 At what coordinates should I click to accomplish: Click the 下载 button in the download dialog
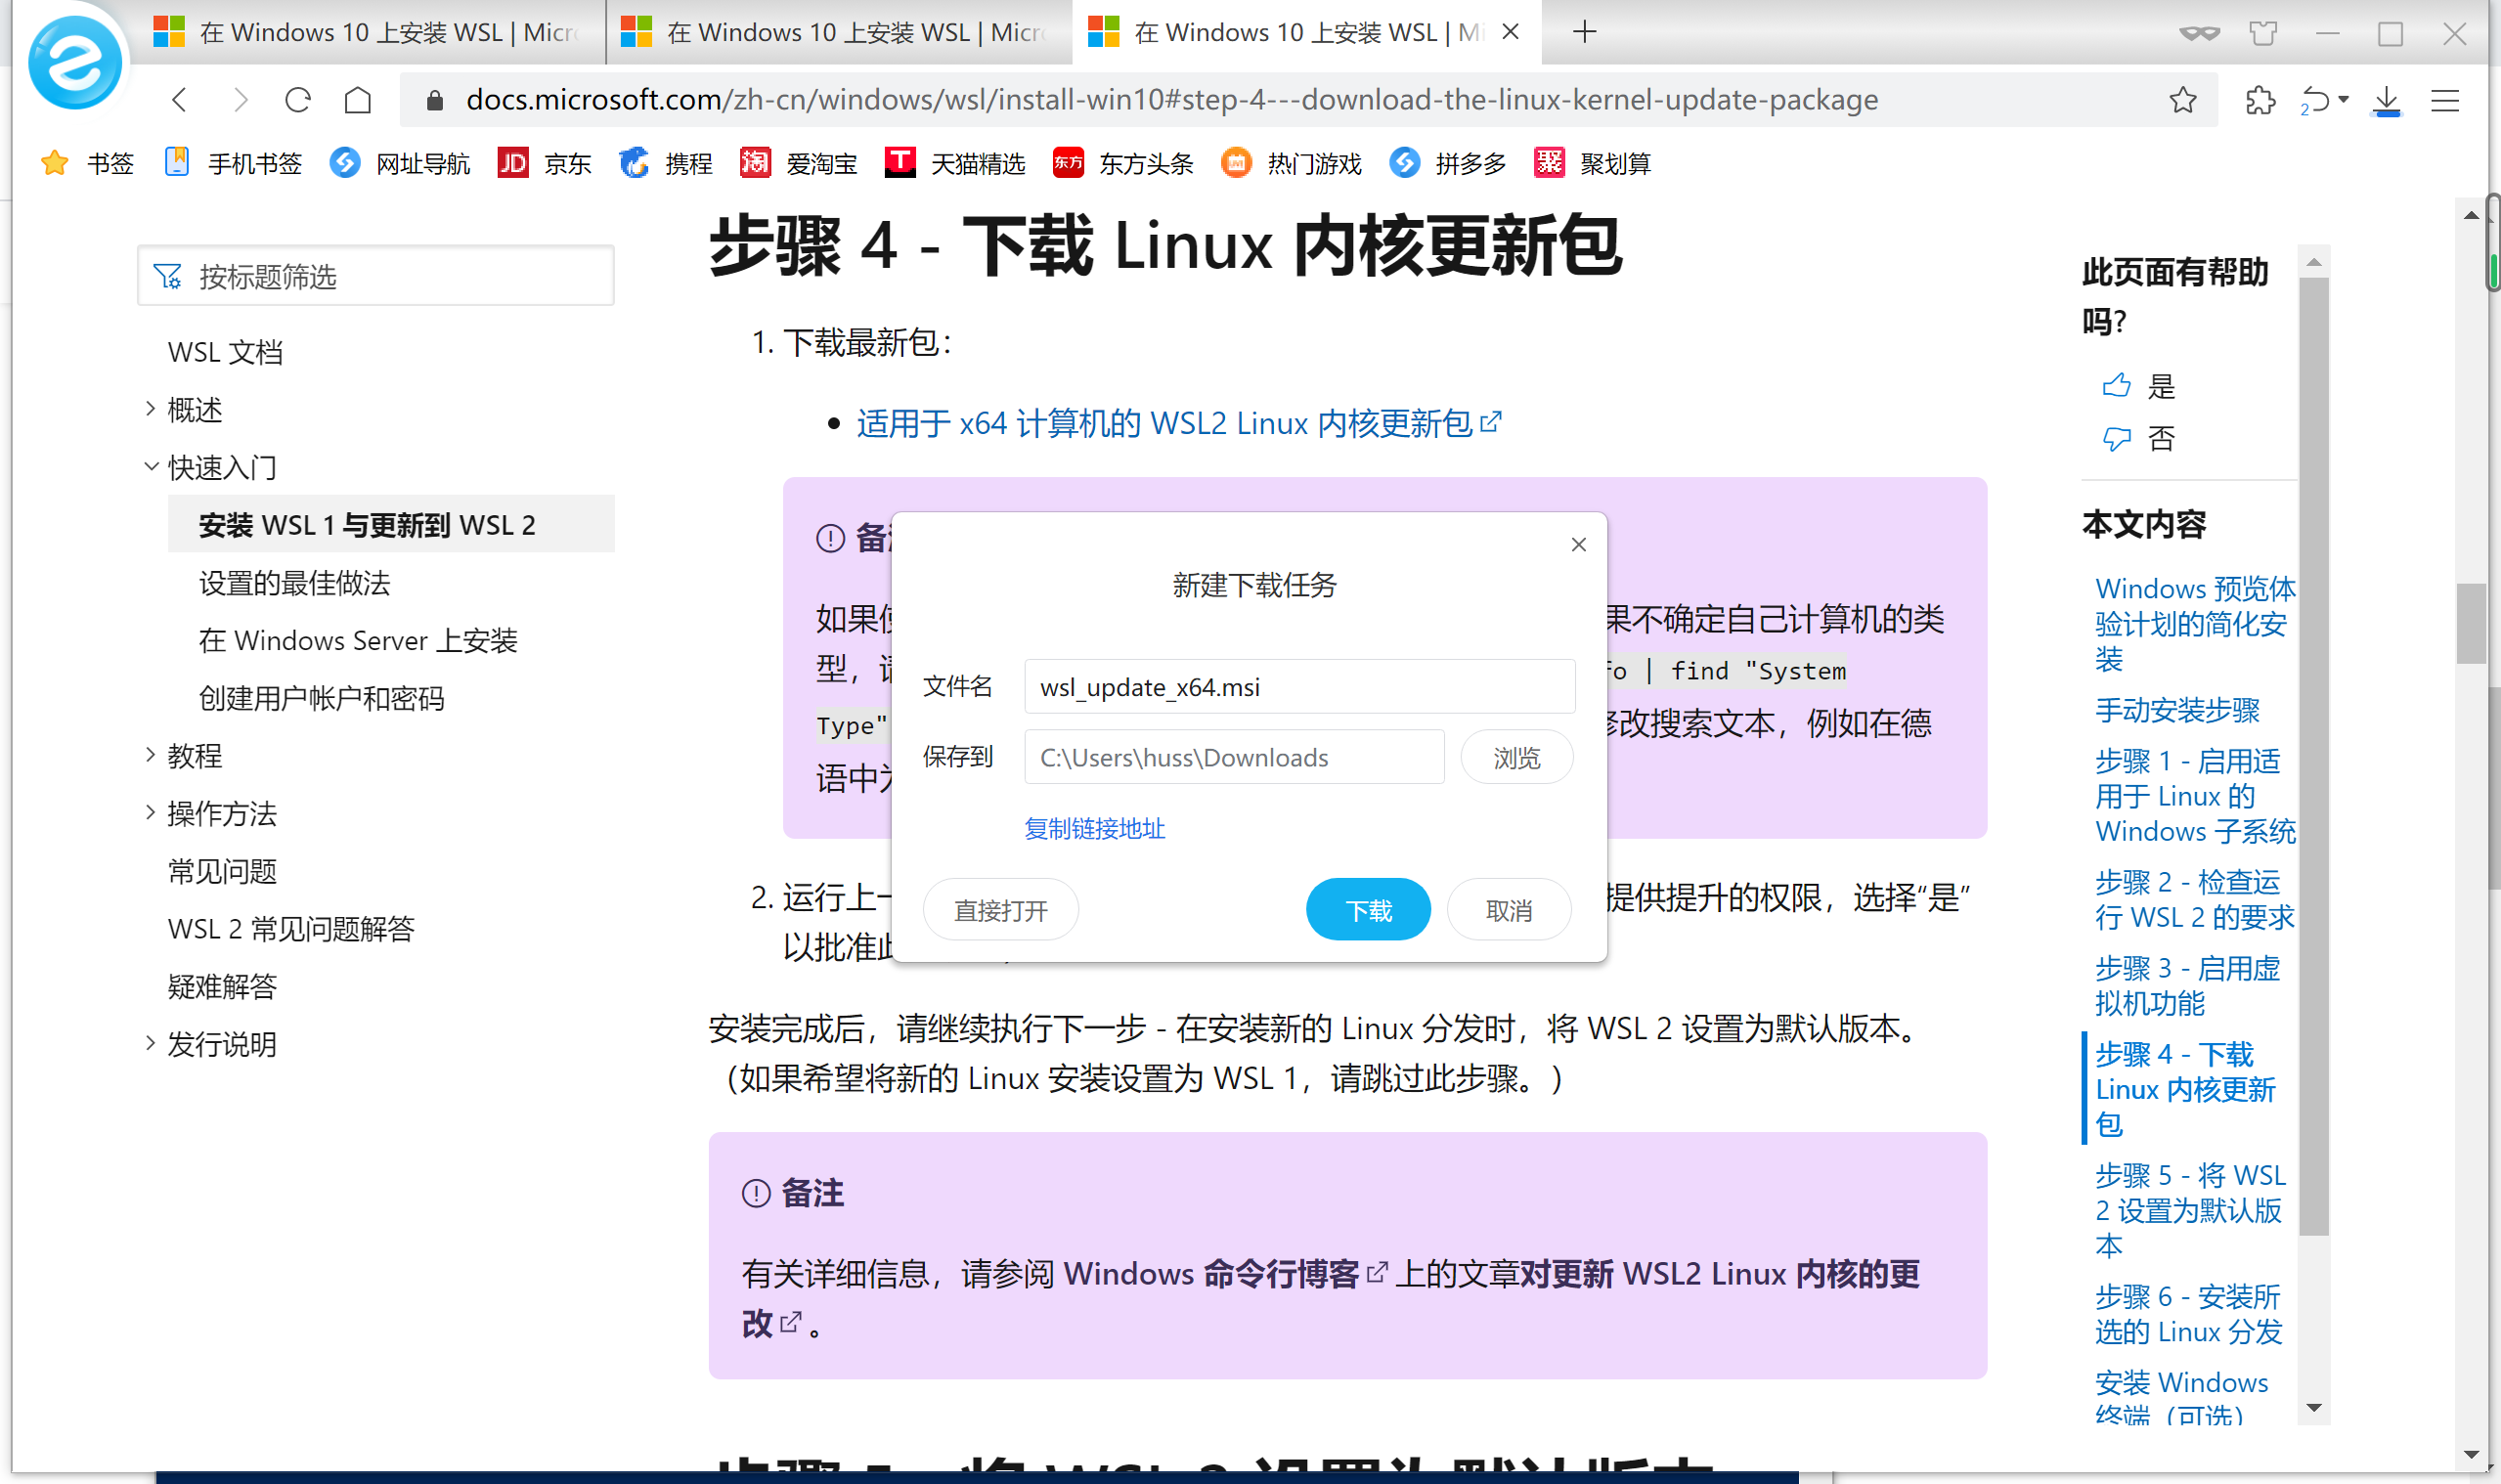coord(1368,909)
